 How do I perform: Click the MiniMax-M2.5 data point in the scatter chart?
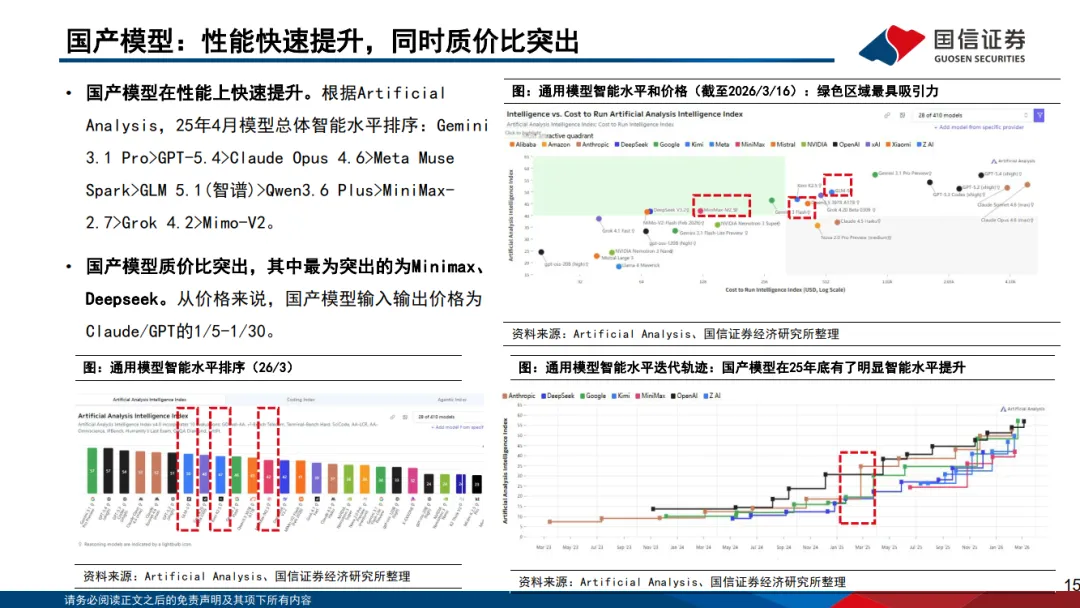tap(700, 211)
